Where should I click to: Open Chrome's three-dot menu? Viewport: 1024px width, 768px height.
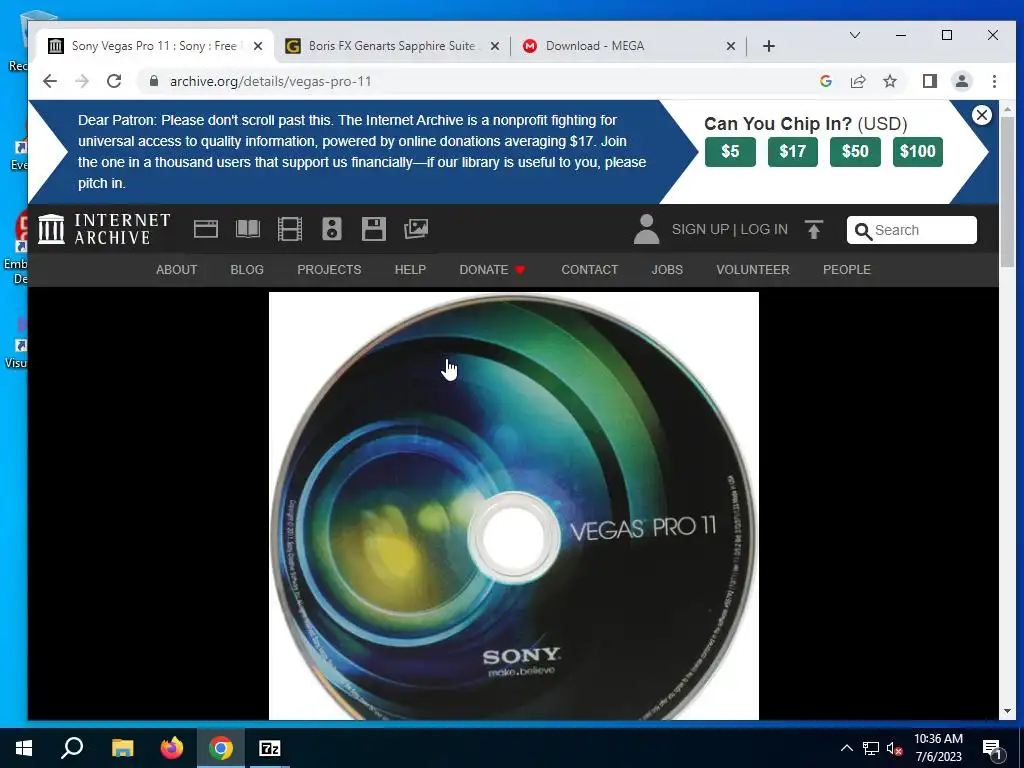[994, 81]
